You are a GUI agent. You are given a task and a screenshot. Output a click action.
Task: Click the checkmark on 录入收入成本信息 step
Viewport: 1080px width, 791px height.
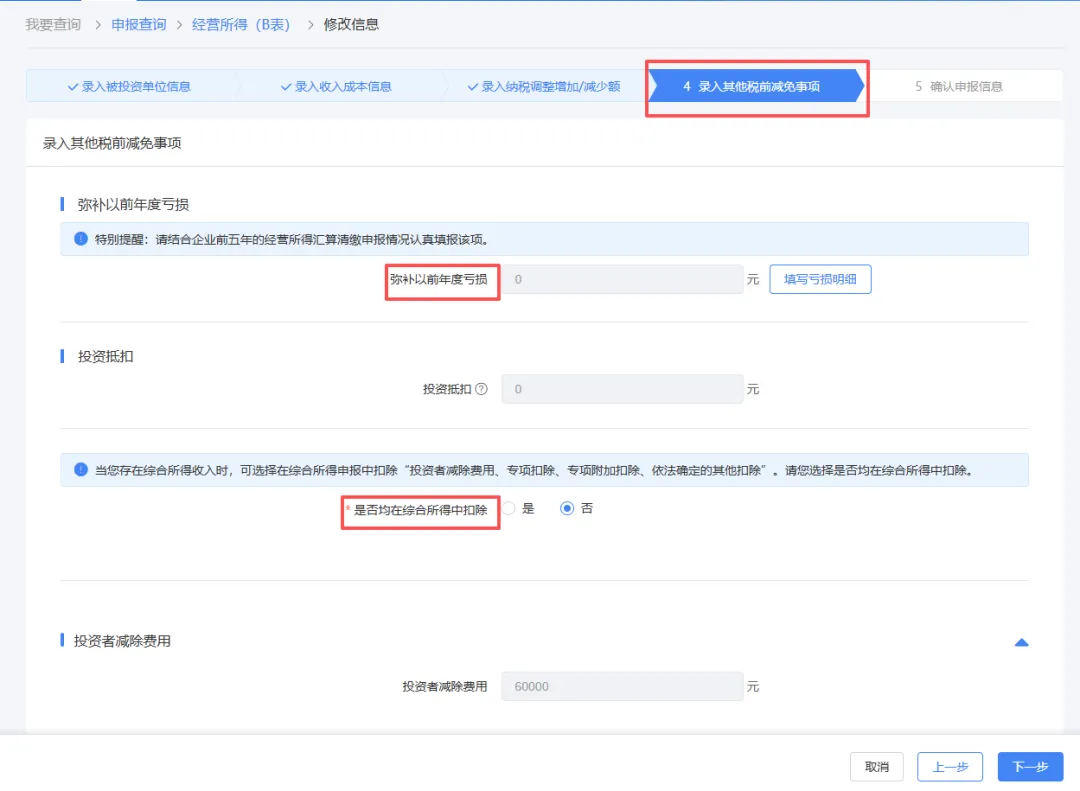(285, 87)
